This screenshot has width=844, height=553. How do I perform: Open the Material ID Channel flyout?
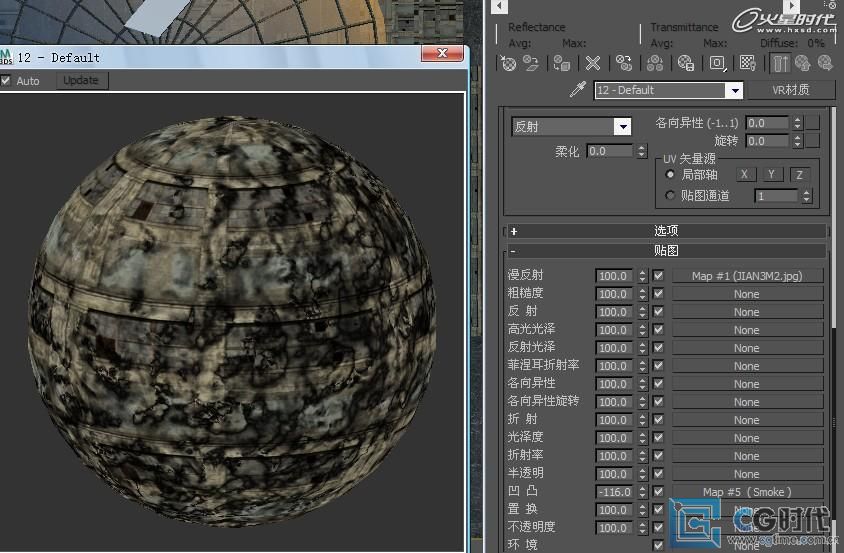click(x=718, y=63)
